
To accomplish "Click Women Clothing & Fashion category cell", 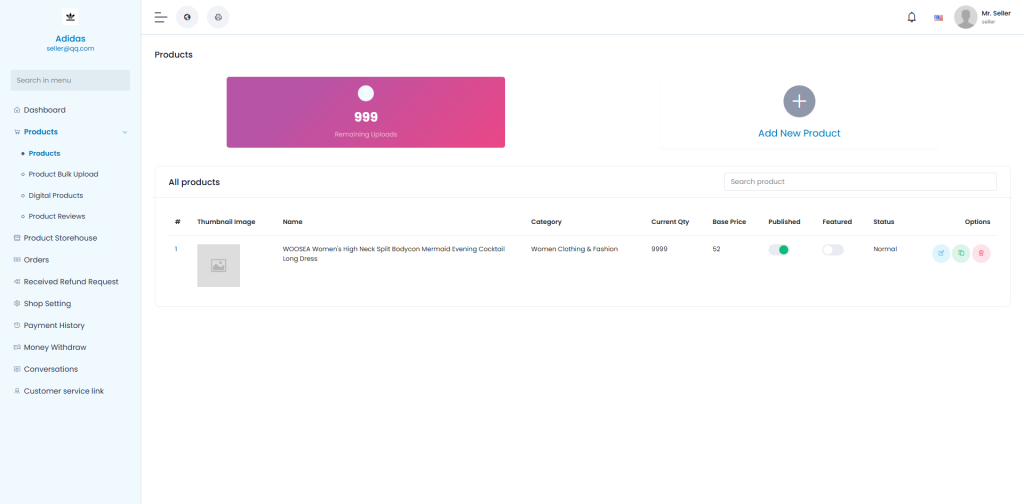I will coord(574,249).
